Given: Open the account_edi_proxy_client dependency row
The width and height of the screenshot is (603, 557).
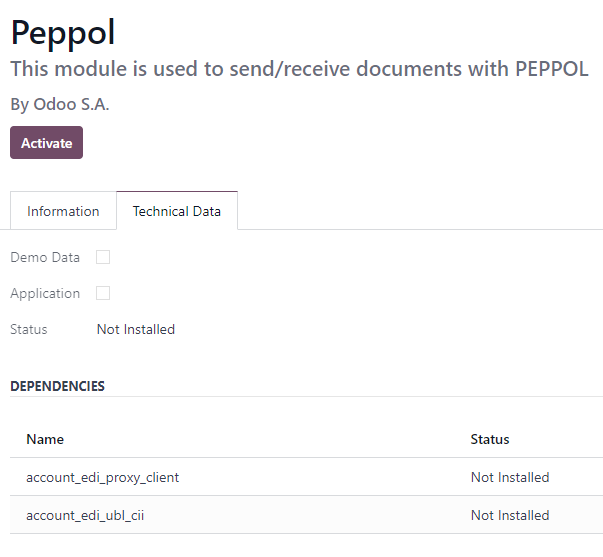Looking at the screenshot, I should coord(306,477).
